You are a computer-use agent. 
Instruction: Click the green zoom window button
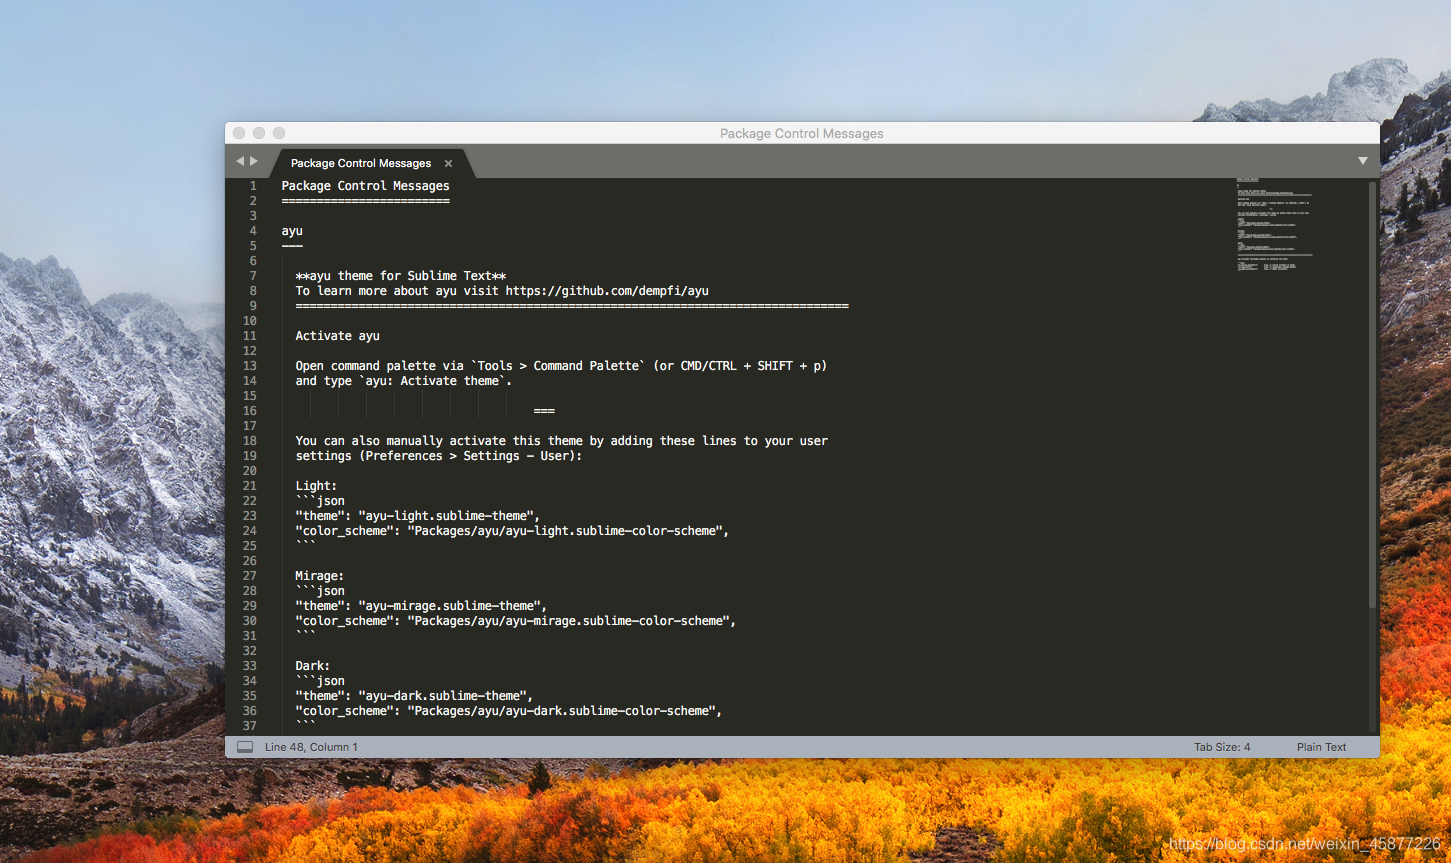(279, 133)
